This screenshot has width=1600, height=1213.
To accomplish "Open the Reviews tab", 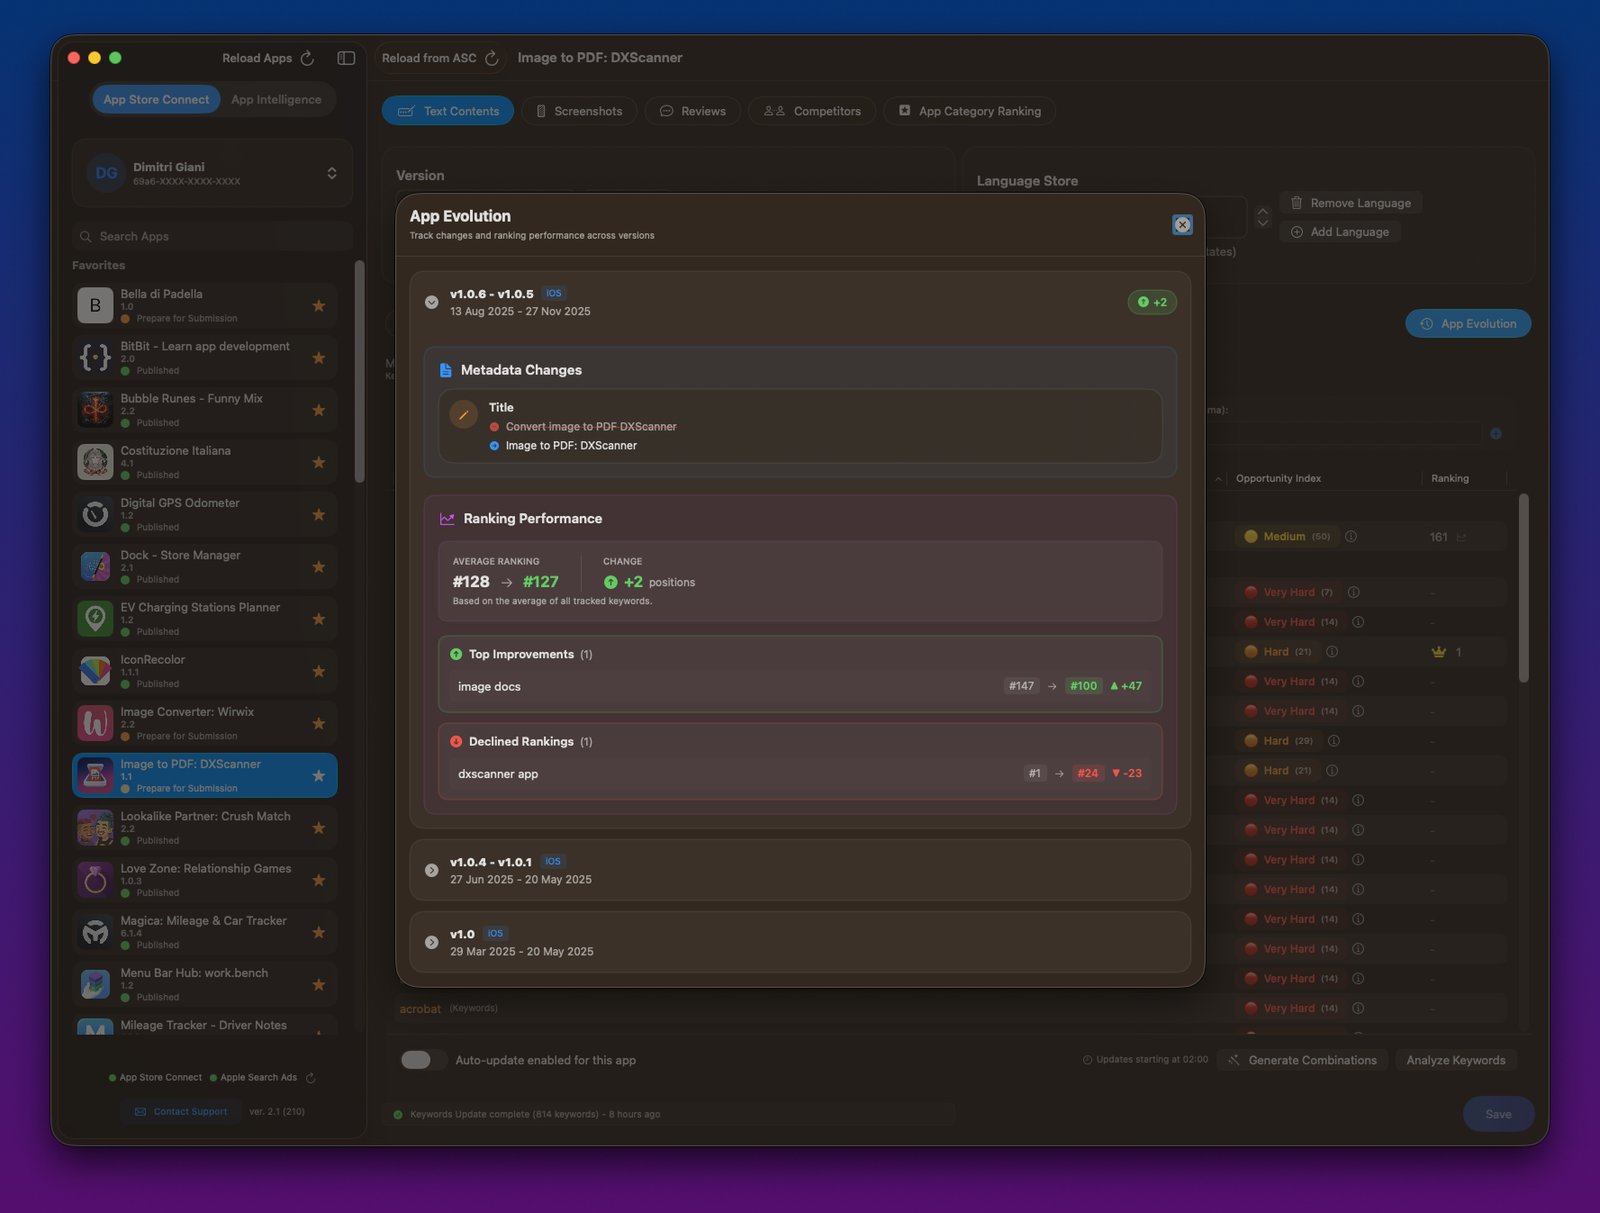I will (x=692, y=111).
